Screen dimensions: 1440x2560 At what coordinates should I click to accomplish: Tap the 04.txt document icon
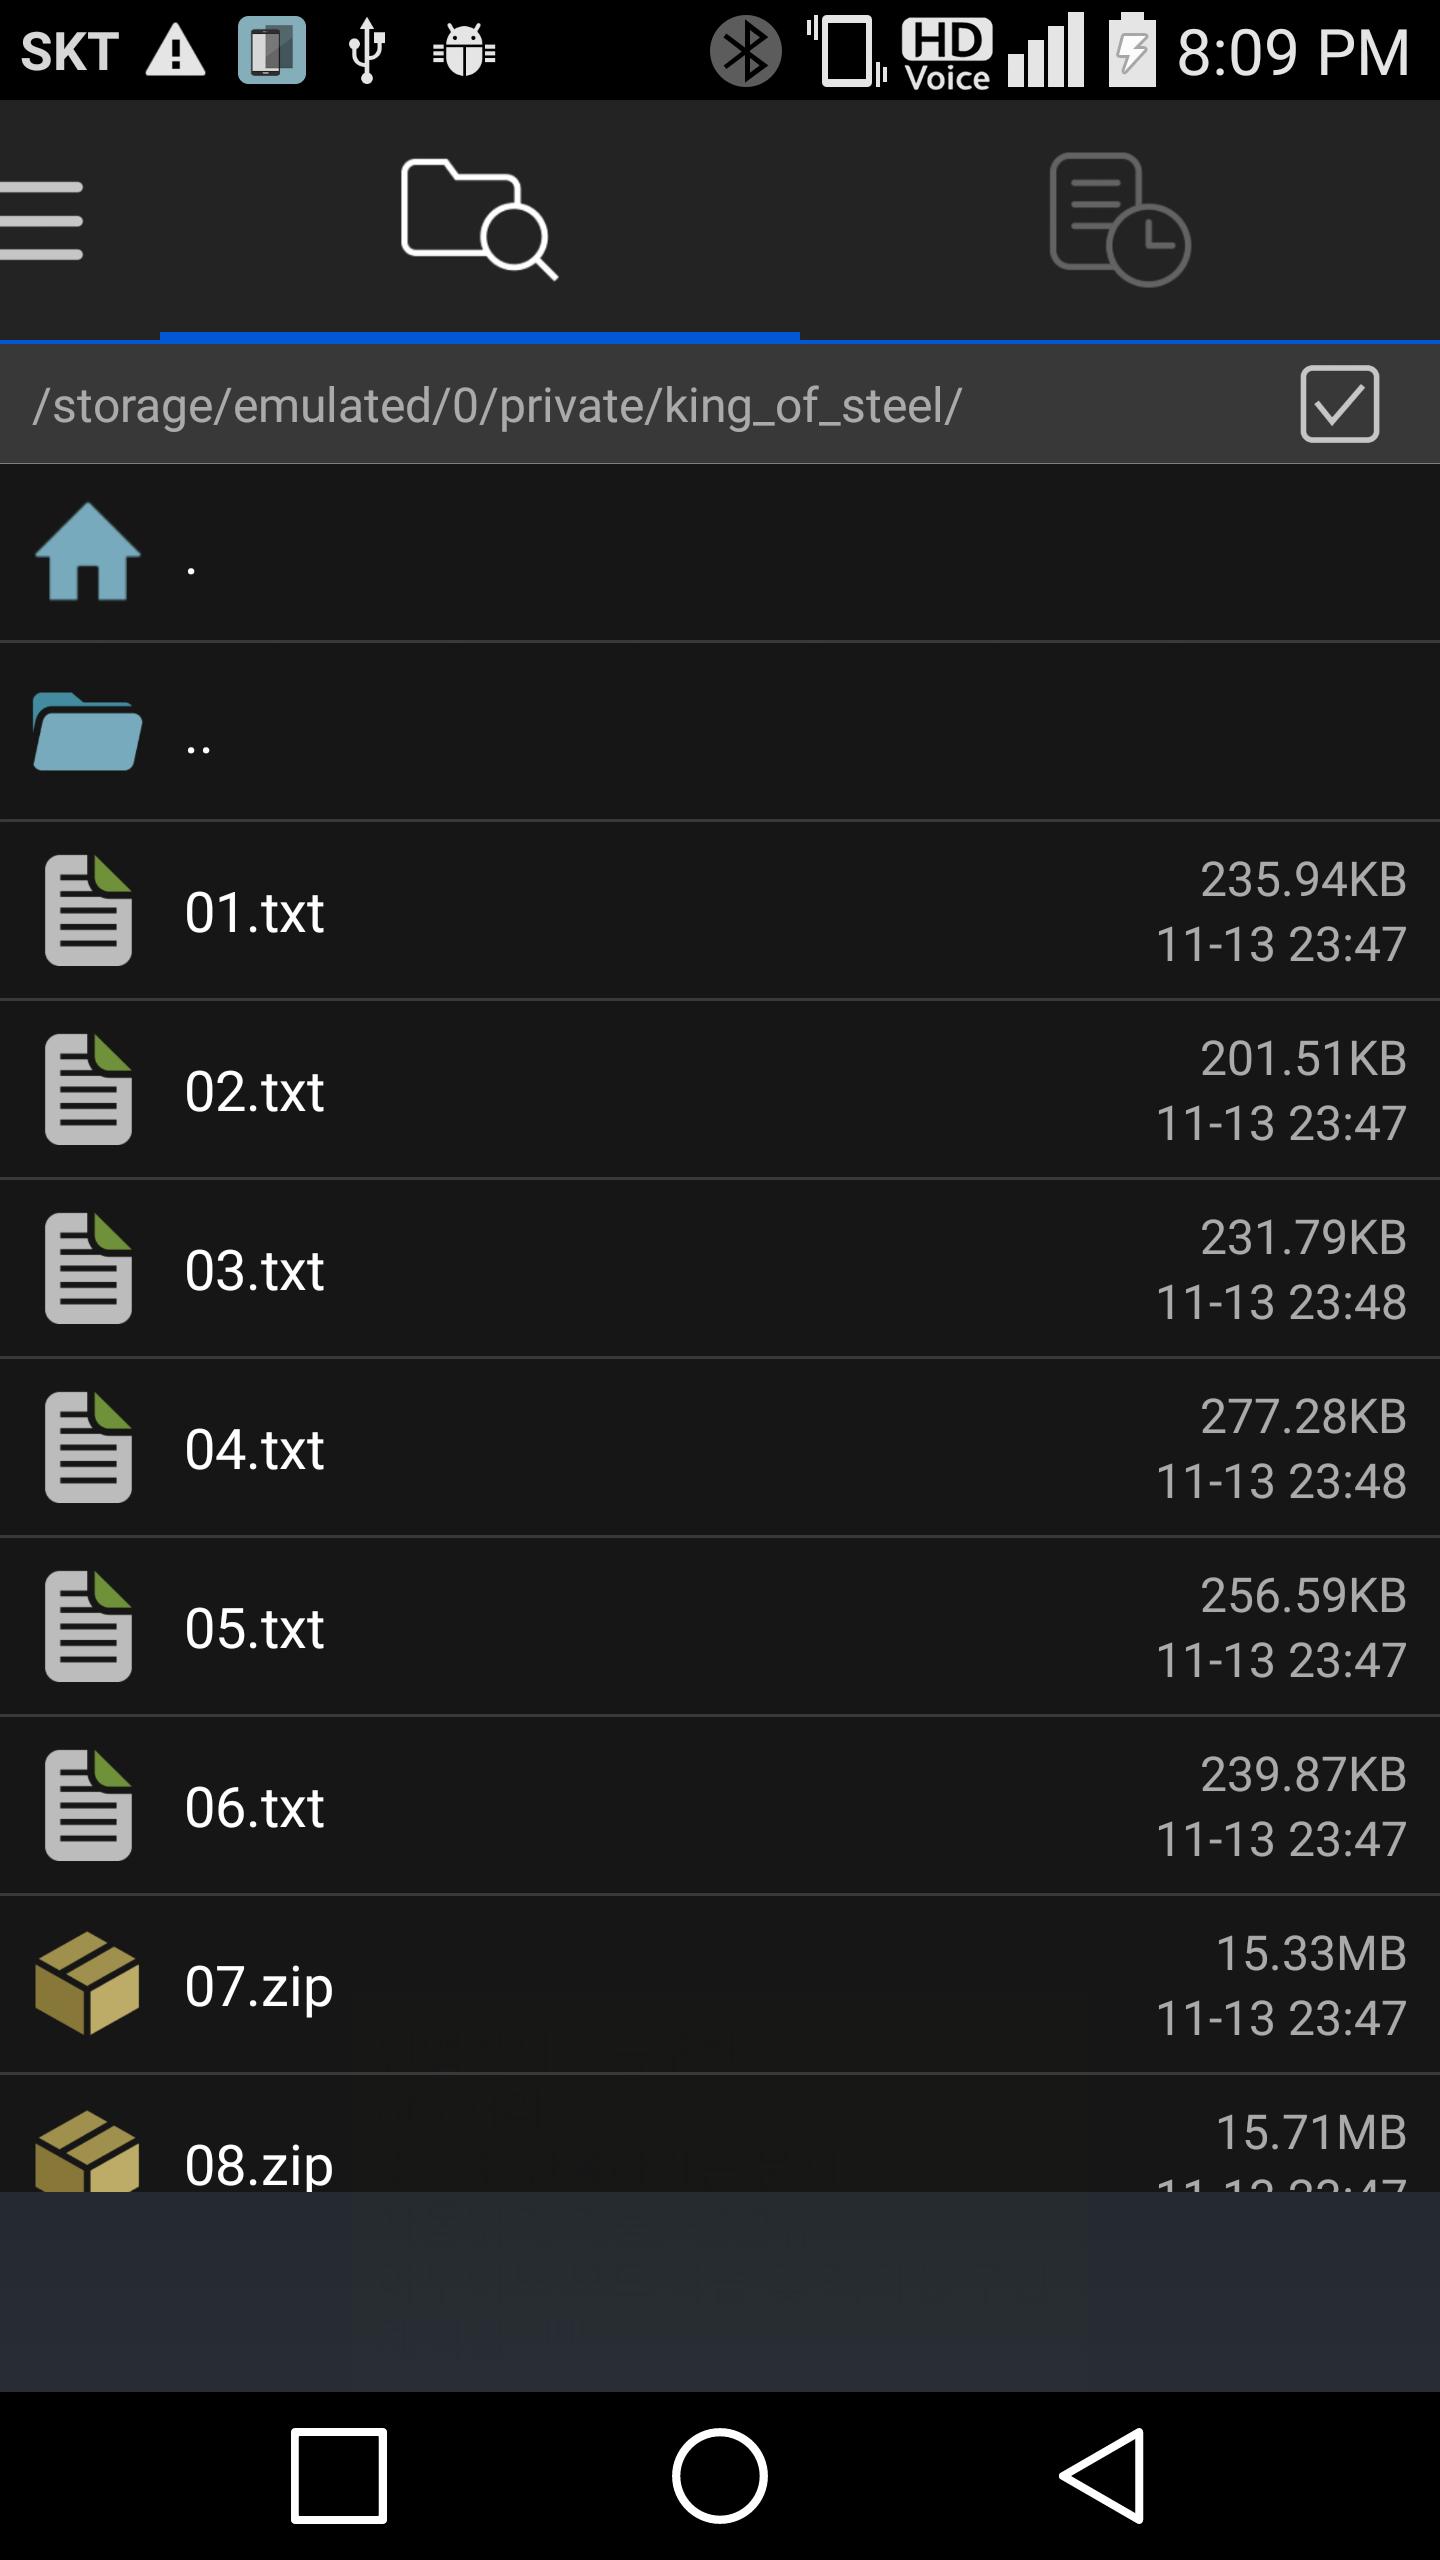click(x=88, y=1448)
